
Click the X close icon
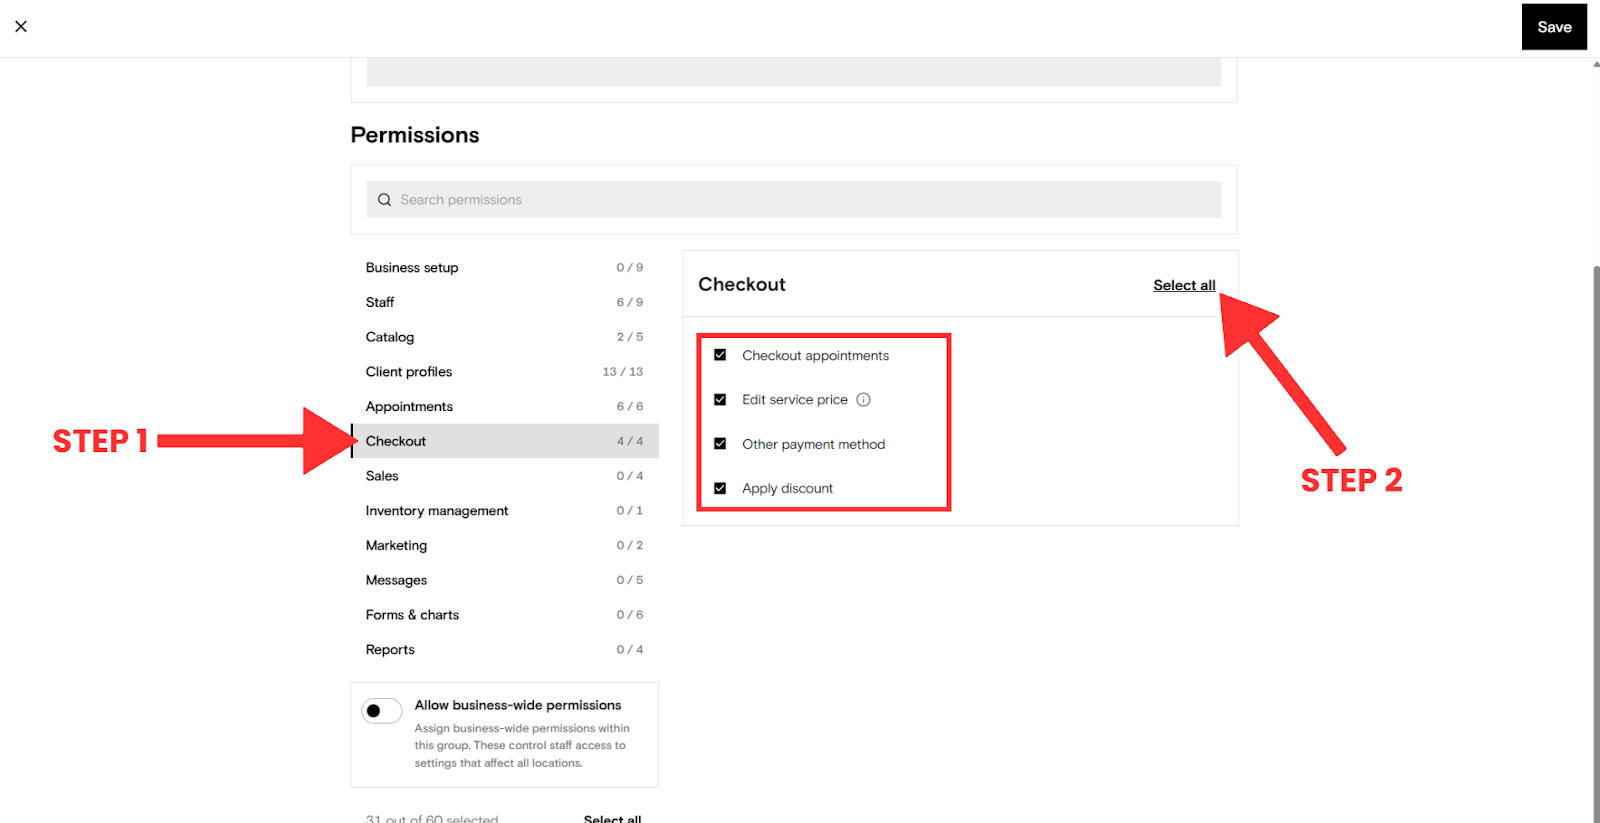pyautogui.click(x=21, y=26)
